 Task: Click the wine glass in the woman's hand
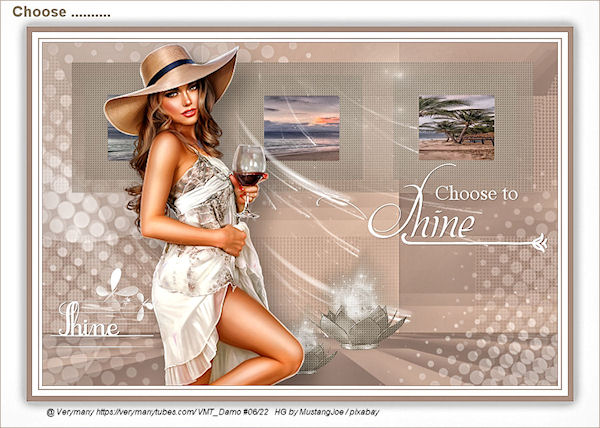click(249, 181)
